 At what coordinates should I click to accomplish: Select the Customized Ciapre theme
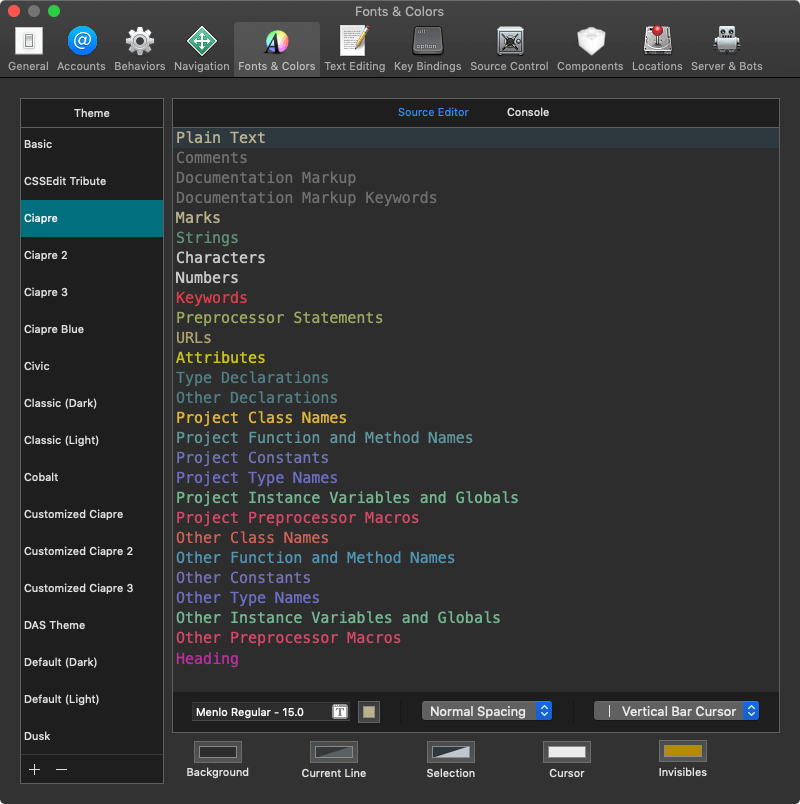pos(92,513)
